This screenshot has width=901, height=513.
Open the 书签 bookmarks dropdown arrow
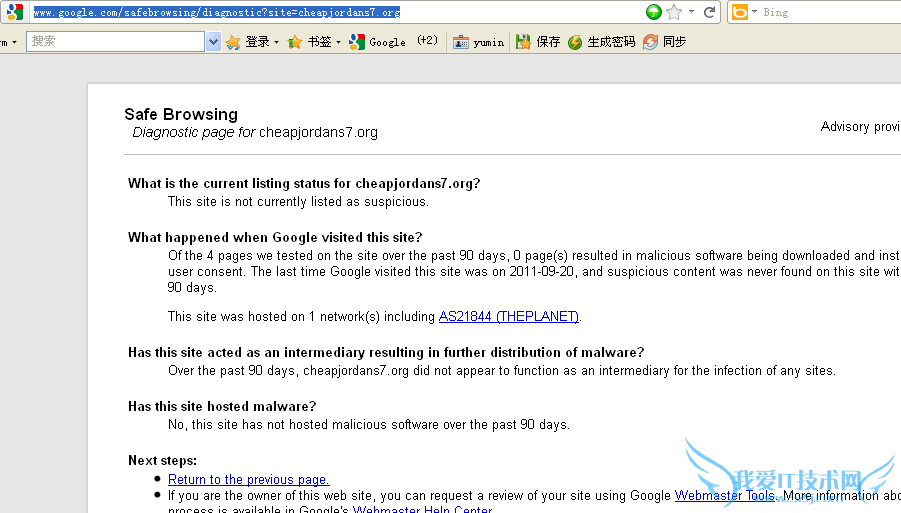[x=338, y=42]
